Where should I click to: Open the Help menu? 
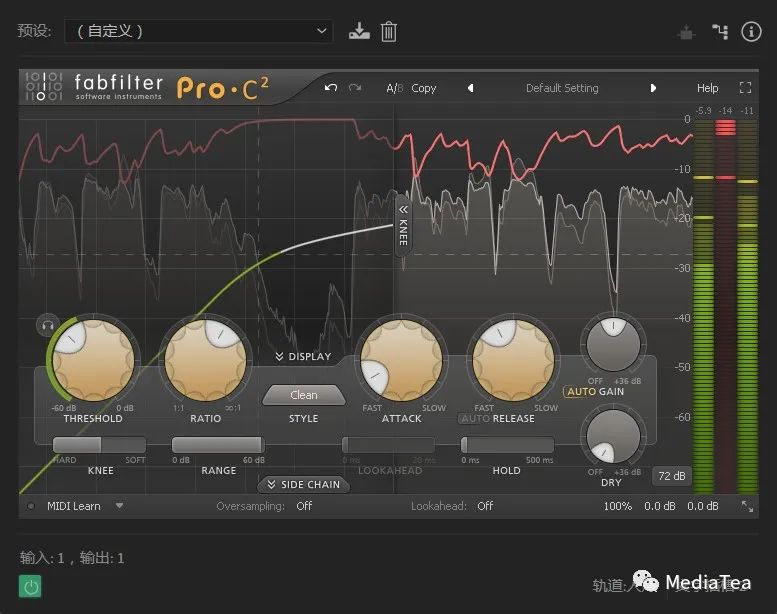click(x=707, y=88)
